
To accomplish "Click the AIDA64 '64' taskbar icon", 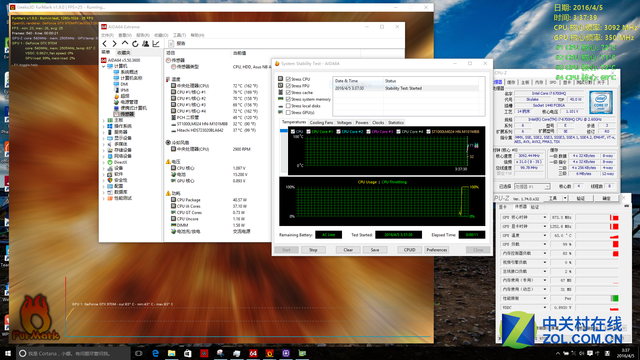I will click(x=253, y=353).
